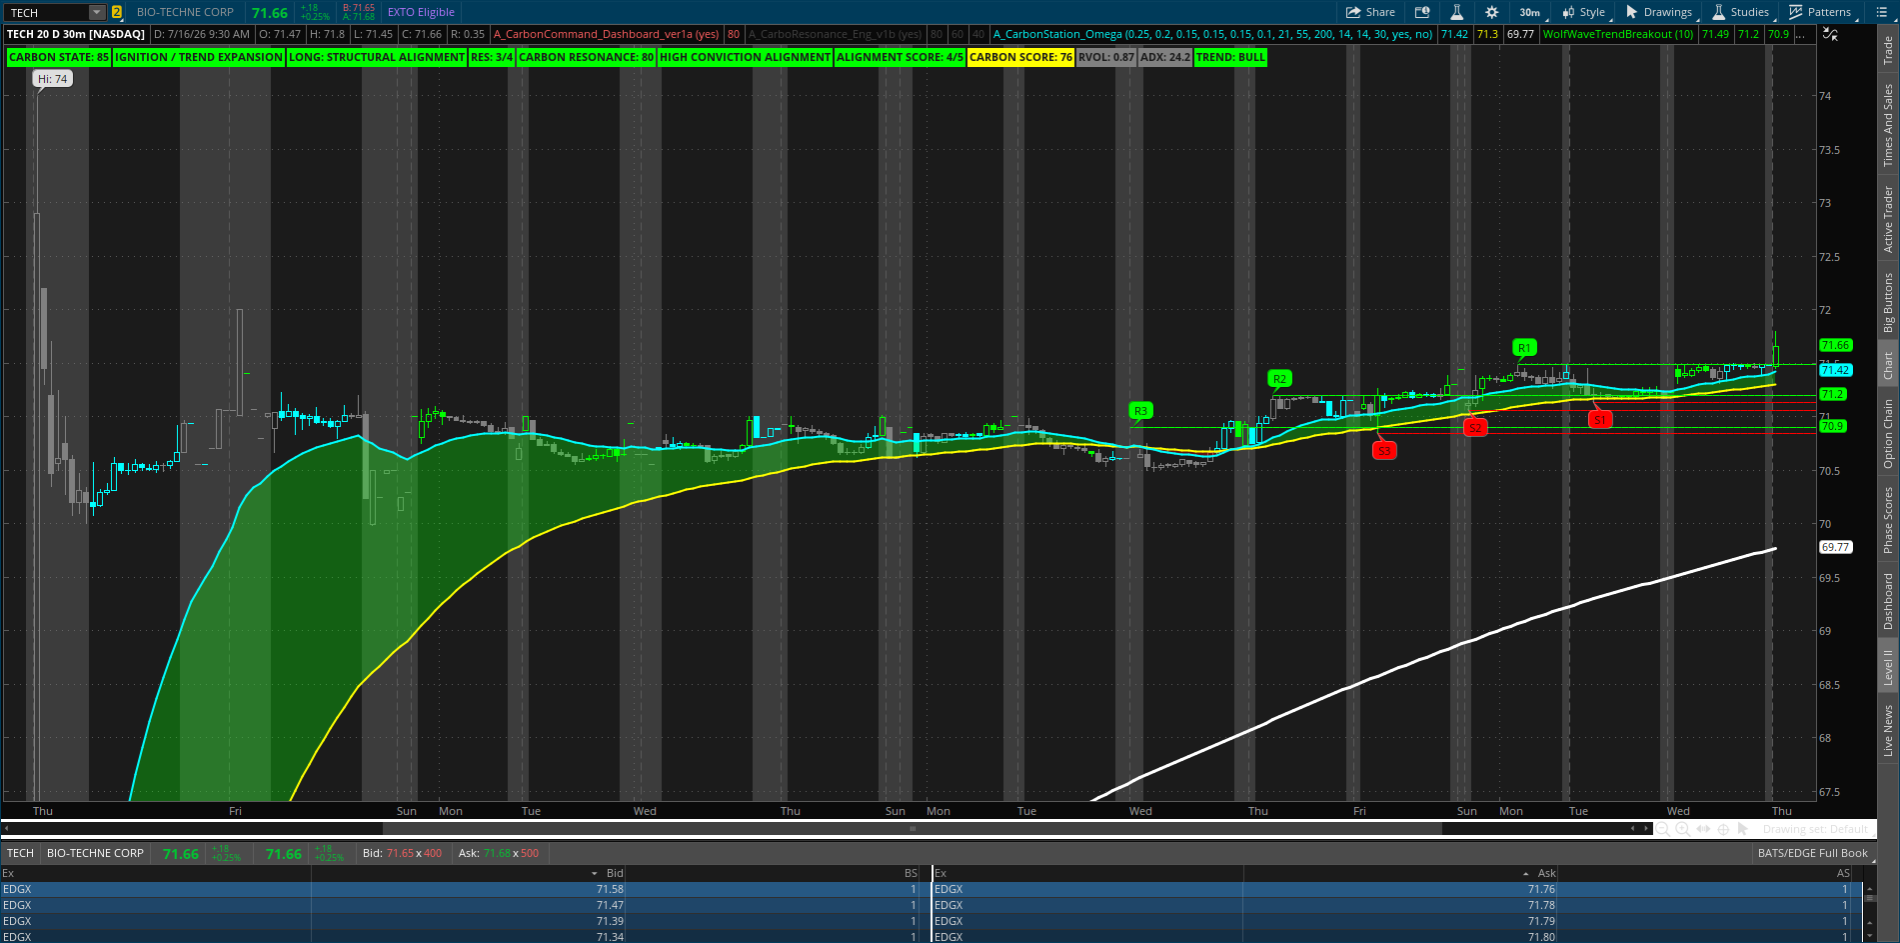Screen dimensions: 1900x943
Task: Sort by the Ask column header
Action: click(x=1546, y=873)
